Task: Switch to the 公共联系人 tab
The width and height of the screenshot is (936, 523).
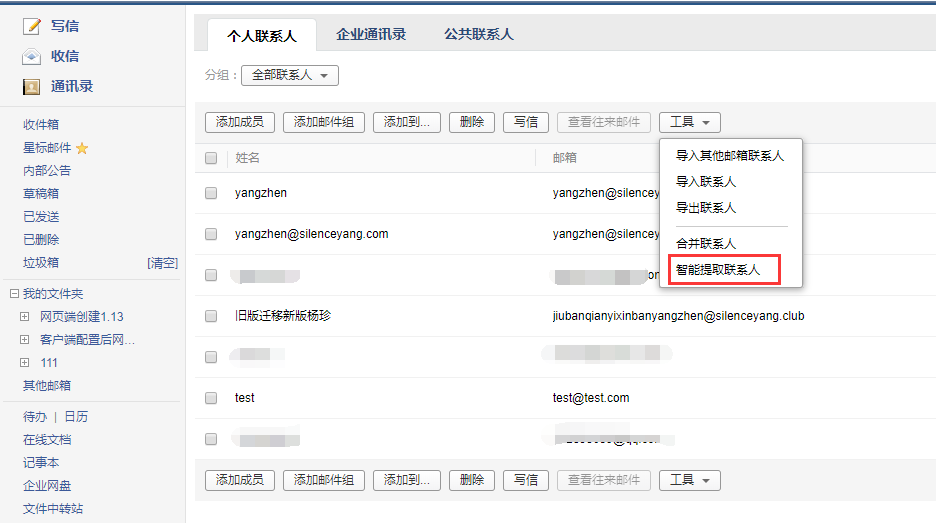Action: (x=478, y=35)
